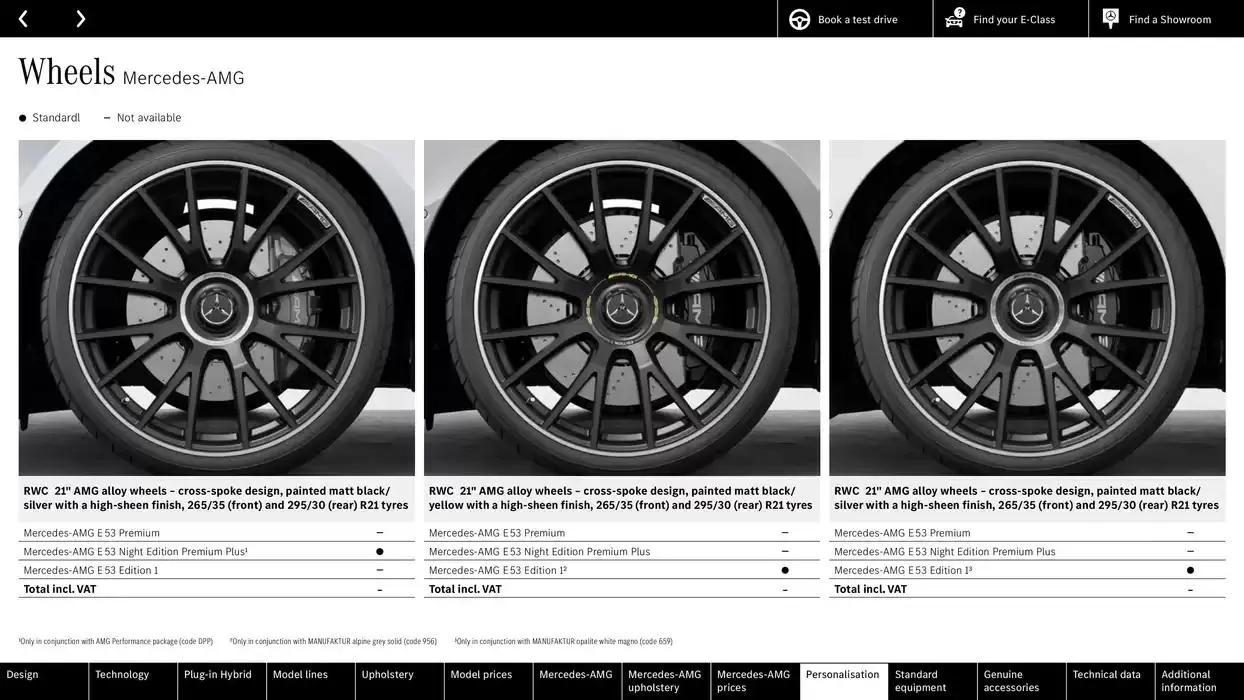Click the third wheel image with footnote 3
The width and height of the screenshot is (1244, 700).
pos(1027,308)
